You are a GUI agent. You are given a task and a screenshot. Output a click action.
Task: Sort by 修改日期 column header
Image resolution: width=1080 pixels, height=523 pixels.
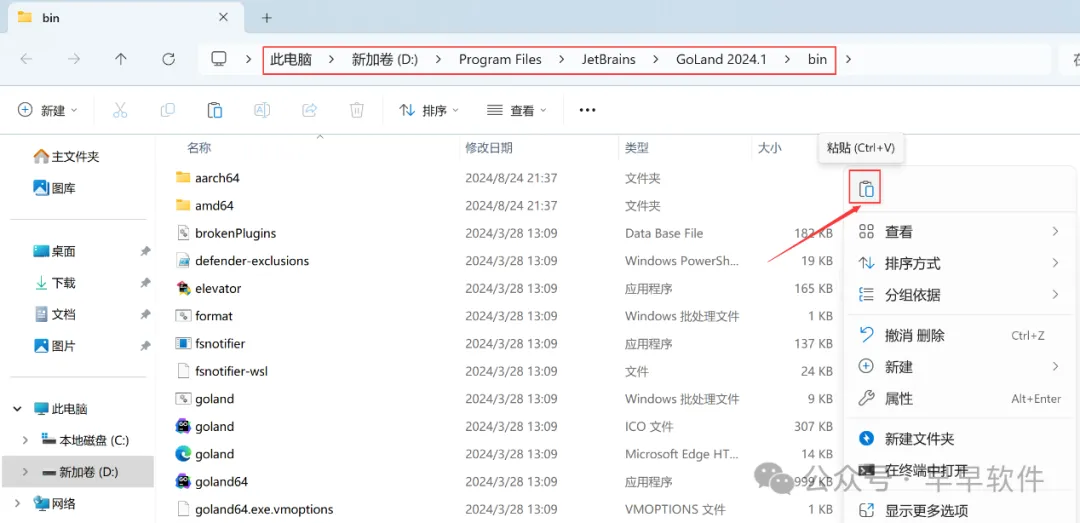click(489, 147)
